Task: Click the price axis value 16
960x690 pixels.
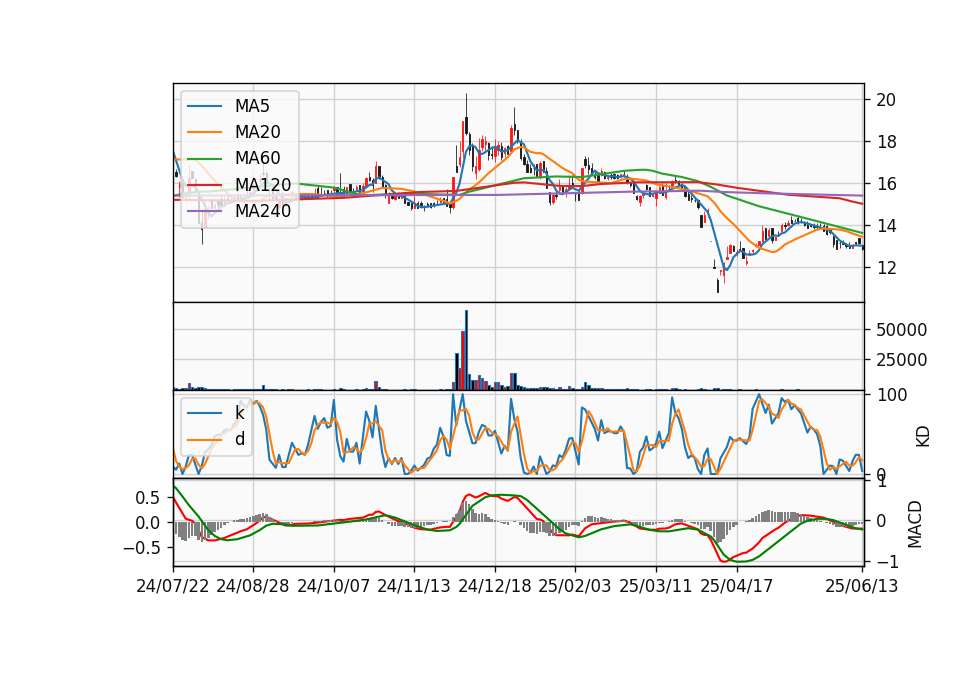Action: coord(886,184)
